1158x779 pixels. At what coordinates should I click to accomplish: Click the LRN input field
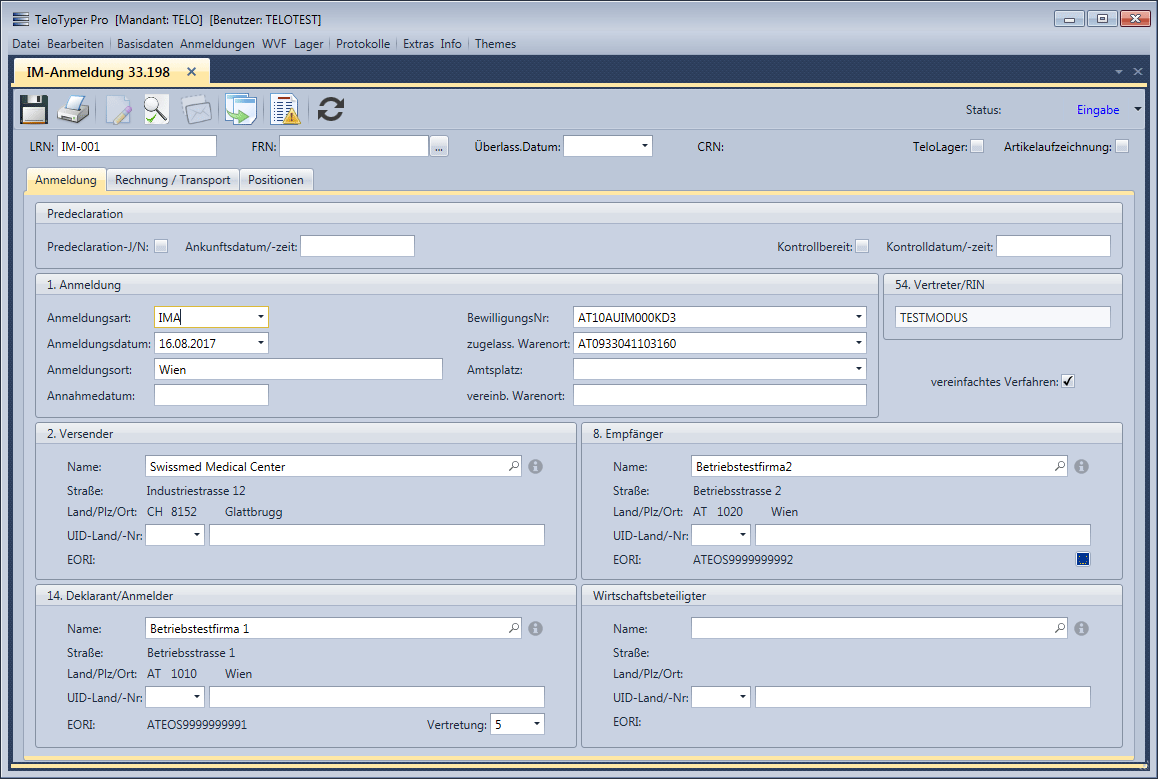137,146
